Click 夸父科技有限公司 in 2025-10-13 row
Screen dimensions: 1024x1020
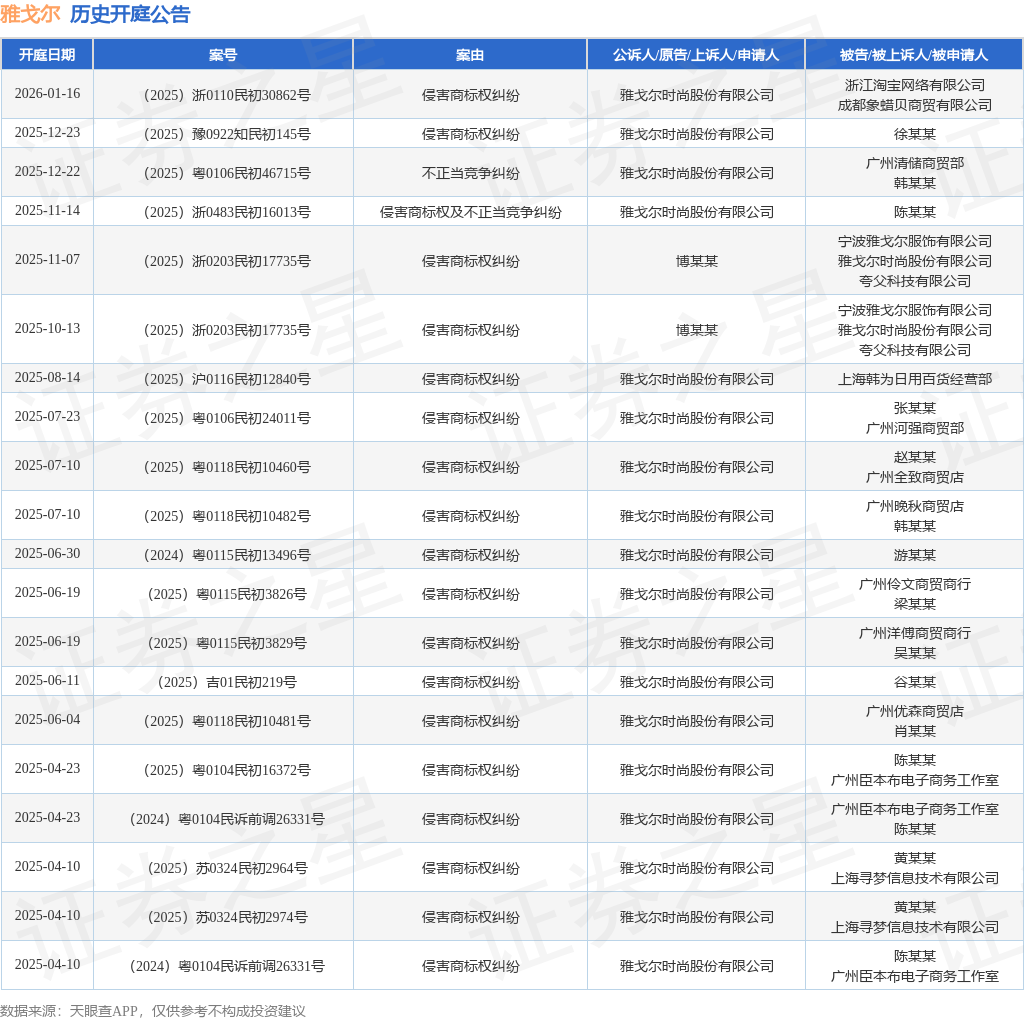tap(914, 351)
